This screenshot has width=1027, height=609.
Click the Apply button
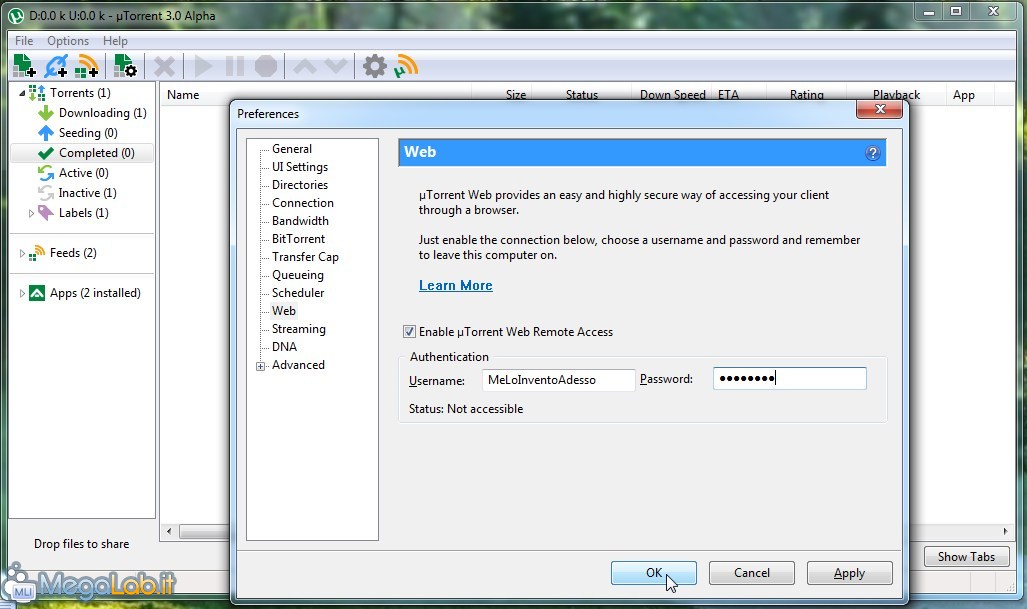tap(850, 573)
